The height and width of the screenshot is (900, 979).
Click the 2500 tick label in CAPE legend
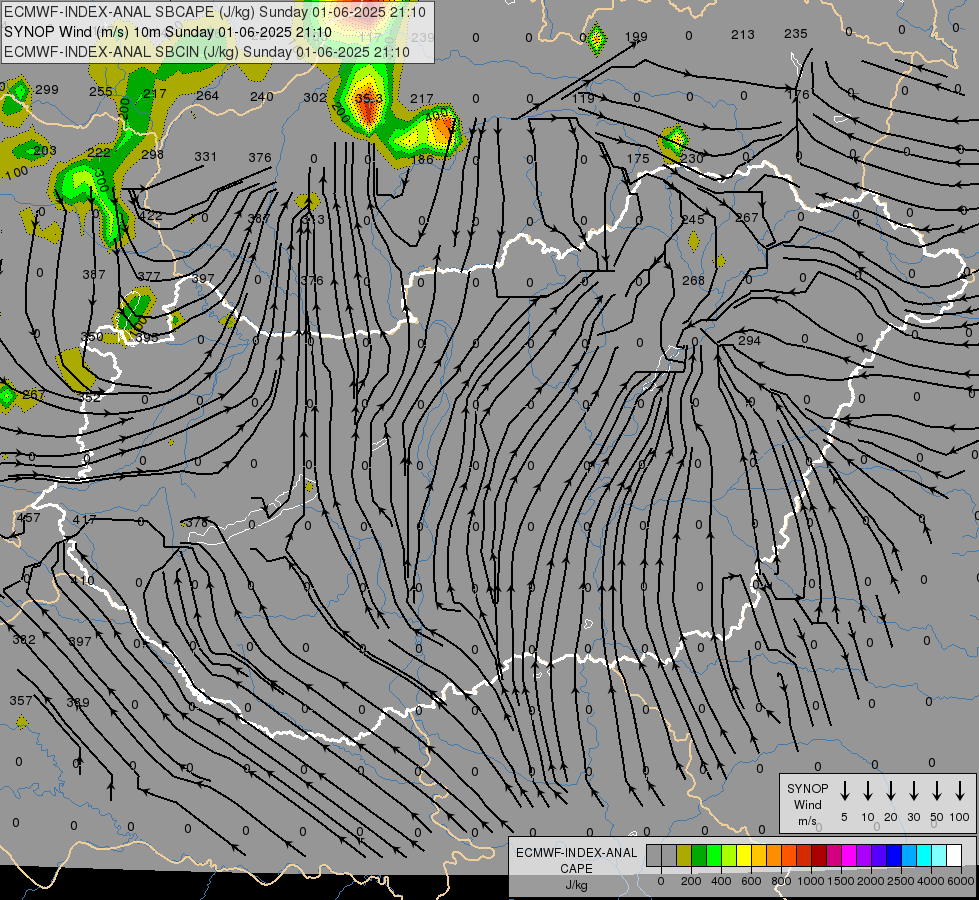[x=900, y=881]
